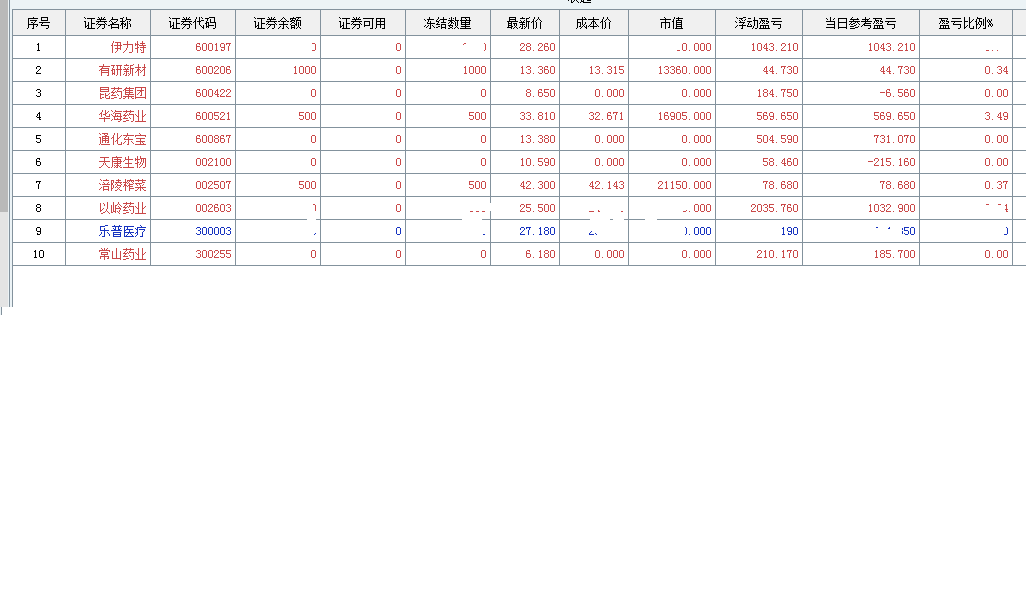The height and width of the screenshot is (614, 1026).
Task: Click stock code 300003
Action: [x=213, y=231]
